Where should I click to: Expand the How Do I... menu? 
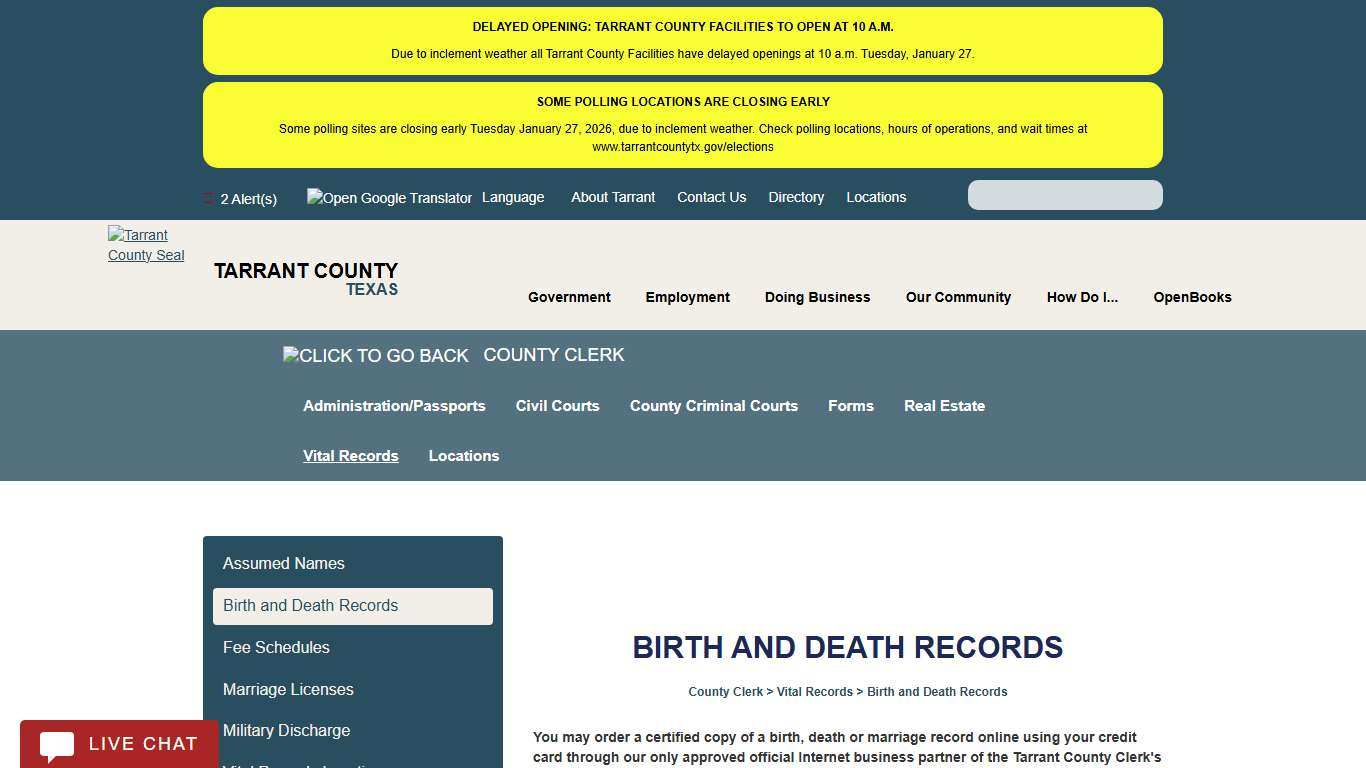[1082, 297]
